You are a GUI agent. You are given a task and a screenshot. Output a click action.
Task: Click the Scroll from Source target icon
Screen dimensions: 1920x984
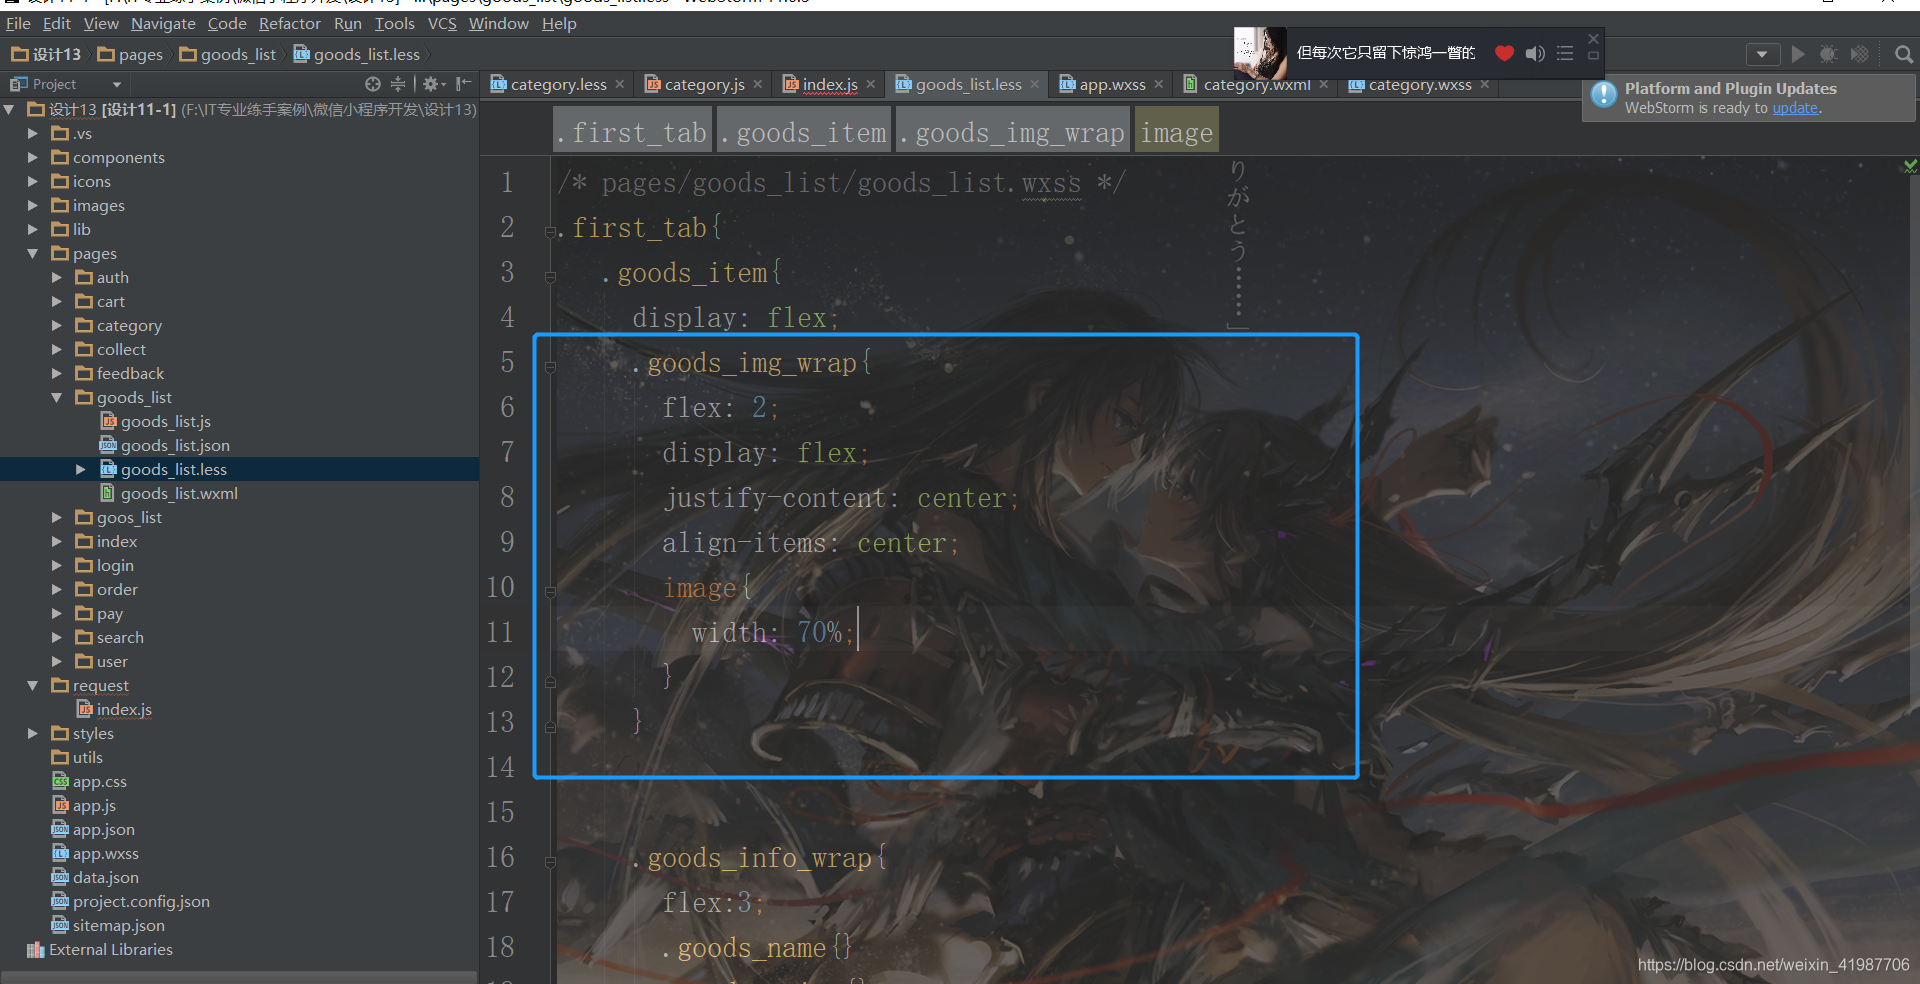[x=373, y=84]
